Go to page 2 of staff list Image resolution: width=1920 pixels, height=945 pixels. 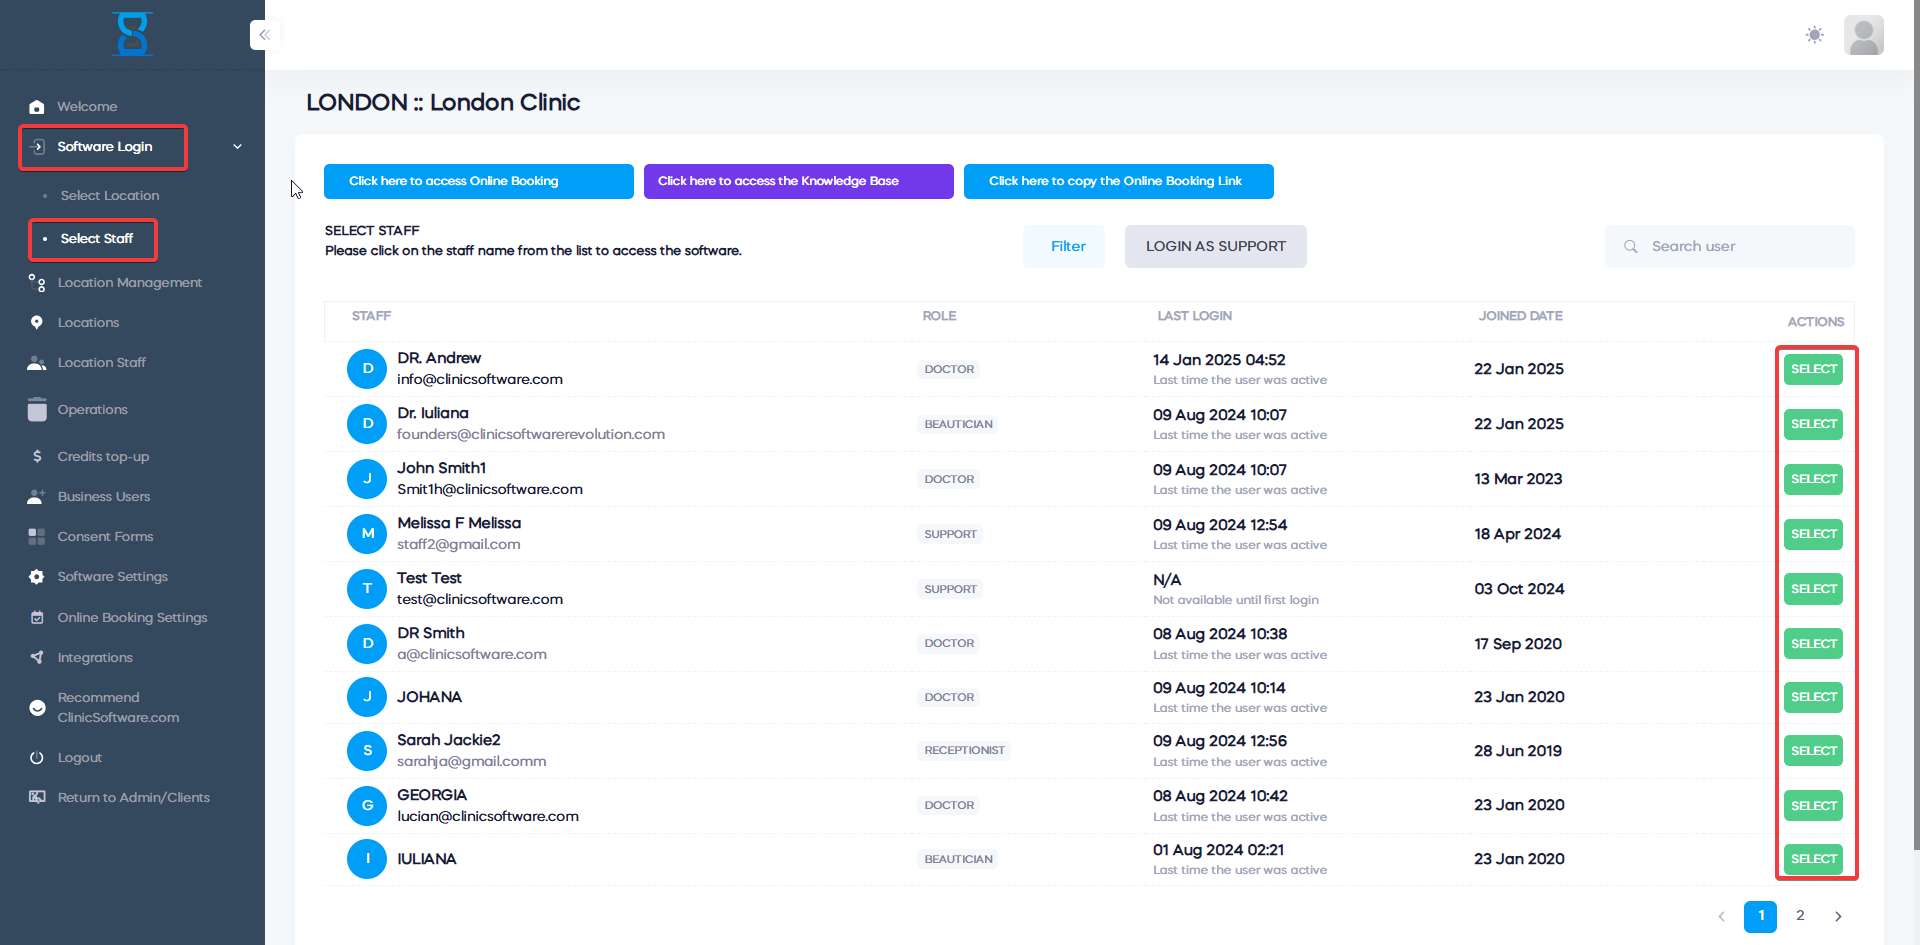[x=1800, y=916]
